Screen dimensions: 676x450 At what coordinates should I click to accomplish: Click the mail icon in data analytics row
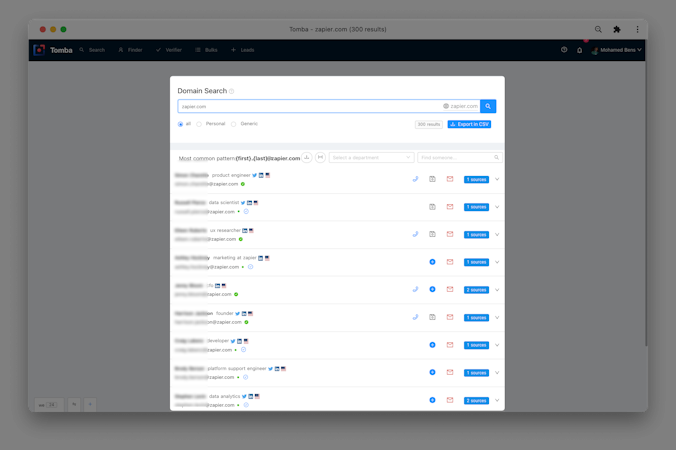click(x=450, y=400)
